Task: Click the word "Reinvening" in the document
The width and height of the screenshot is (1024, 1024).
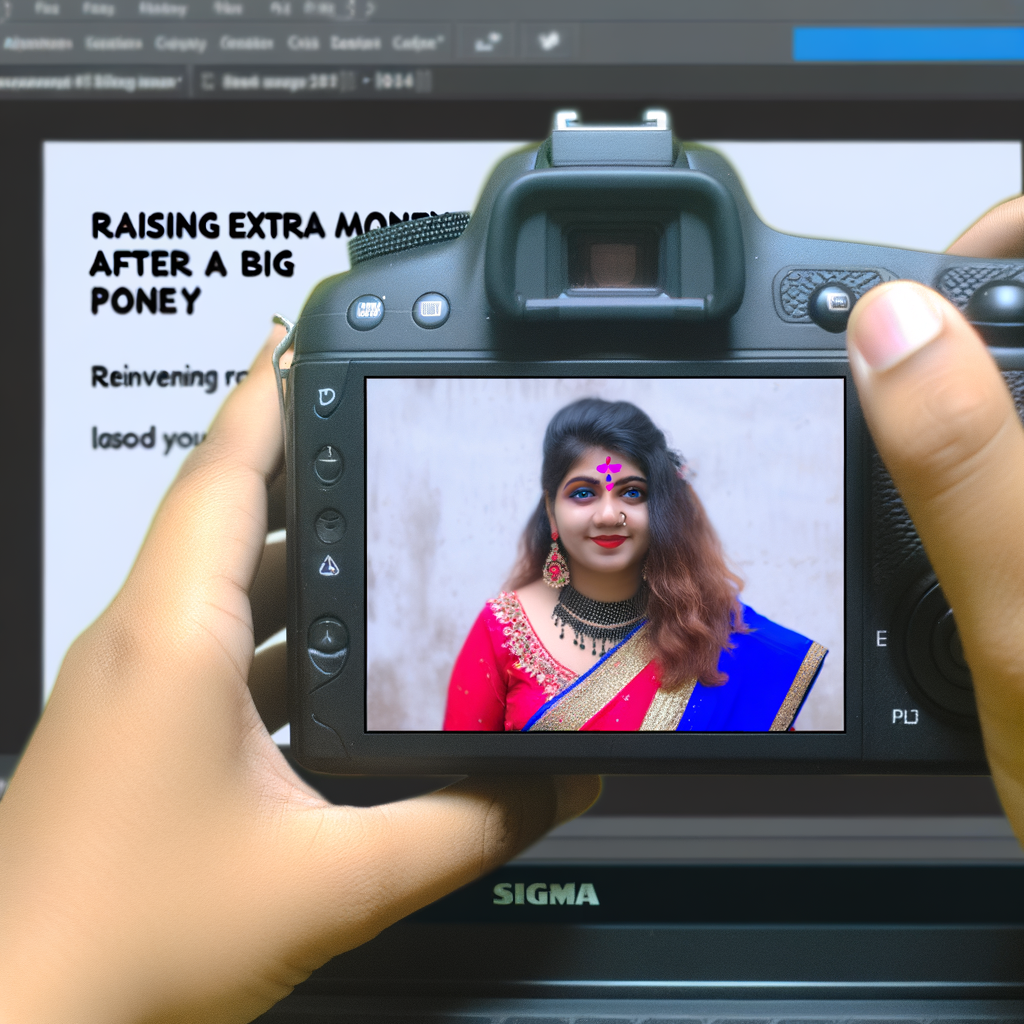Action: pos(154,377)
